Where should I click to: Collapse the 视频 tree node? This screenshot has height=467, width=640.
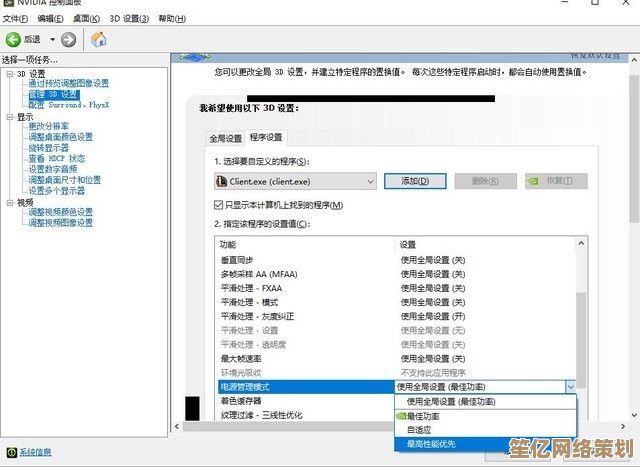click(9, 202)
